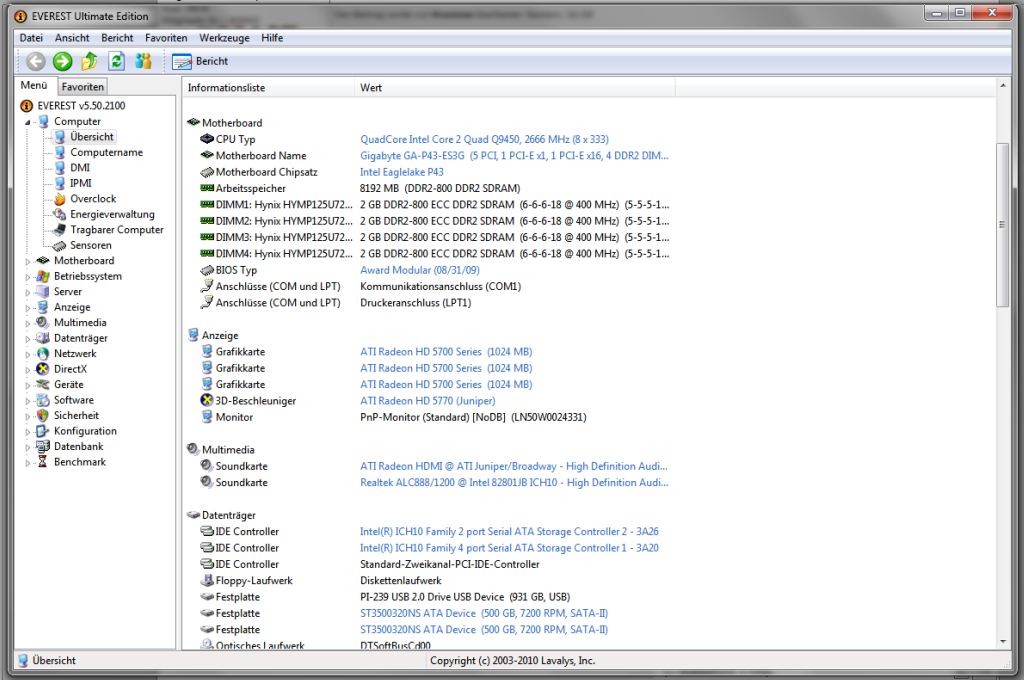Viewport: 1024px width, 680px height.
Task: Open the Datei menu
Action: coord(31,38)
